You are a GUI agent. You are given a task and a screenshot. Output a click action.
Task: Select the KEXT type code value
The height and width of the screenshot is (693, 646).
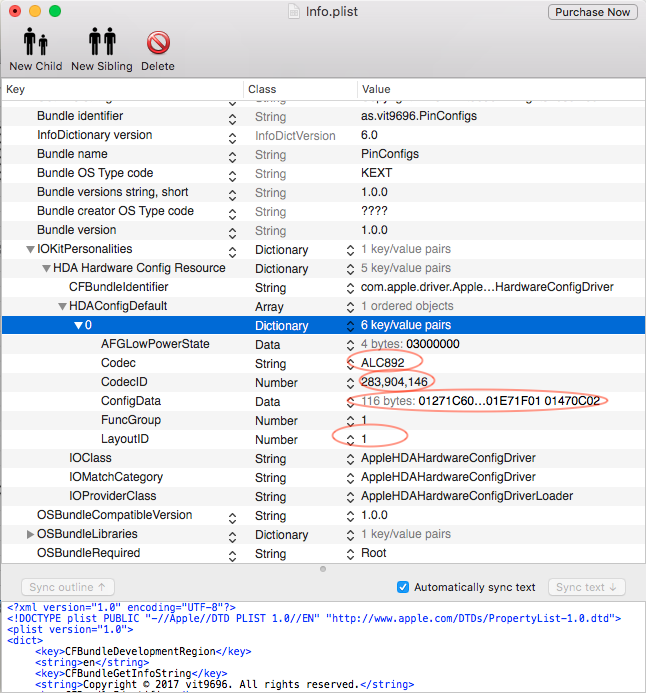[x=376, y=173]
